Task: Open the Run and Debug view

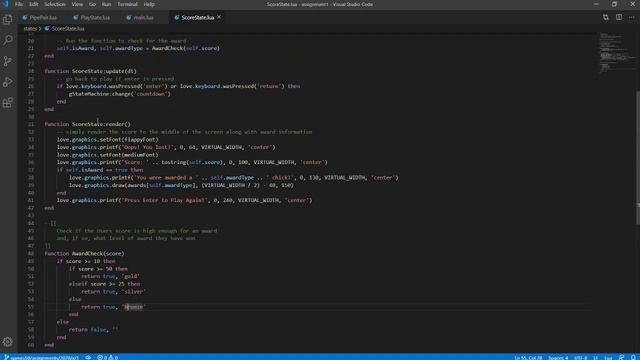Action: [8, 82]
